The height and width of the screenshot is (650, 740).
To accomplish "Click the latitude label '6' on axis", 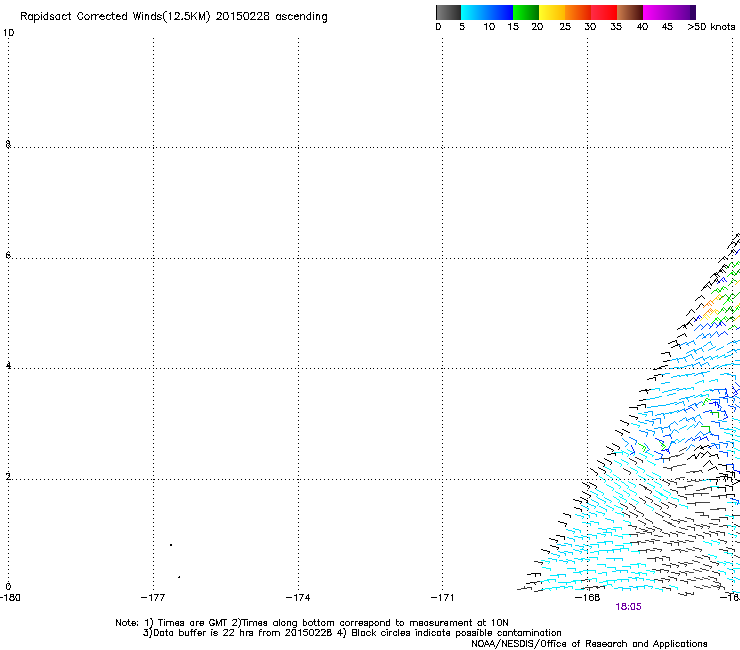I will coord(8,255).
